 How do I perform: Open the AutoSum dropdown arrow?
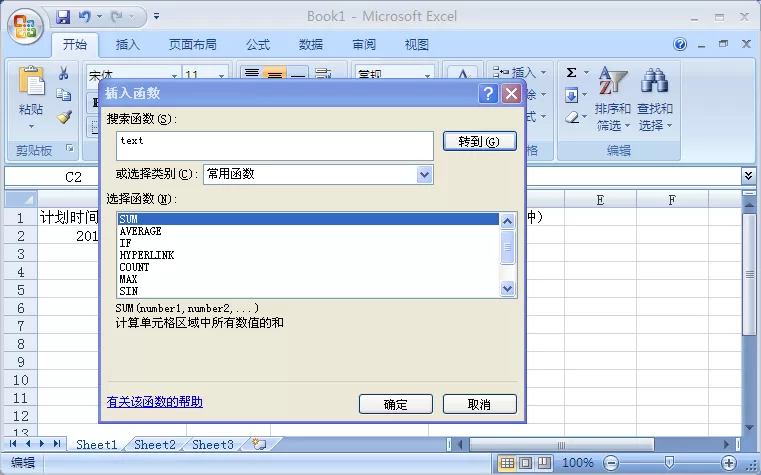[x=586, y=73]
